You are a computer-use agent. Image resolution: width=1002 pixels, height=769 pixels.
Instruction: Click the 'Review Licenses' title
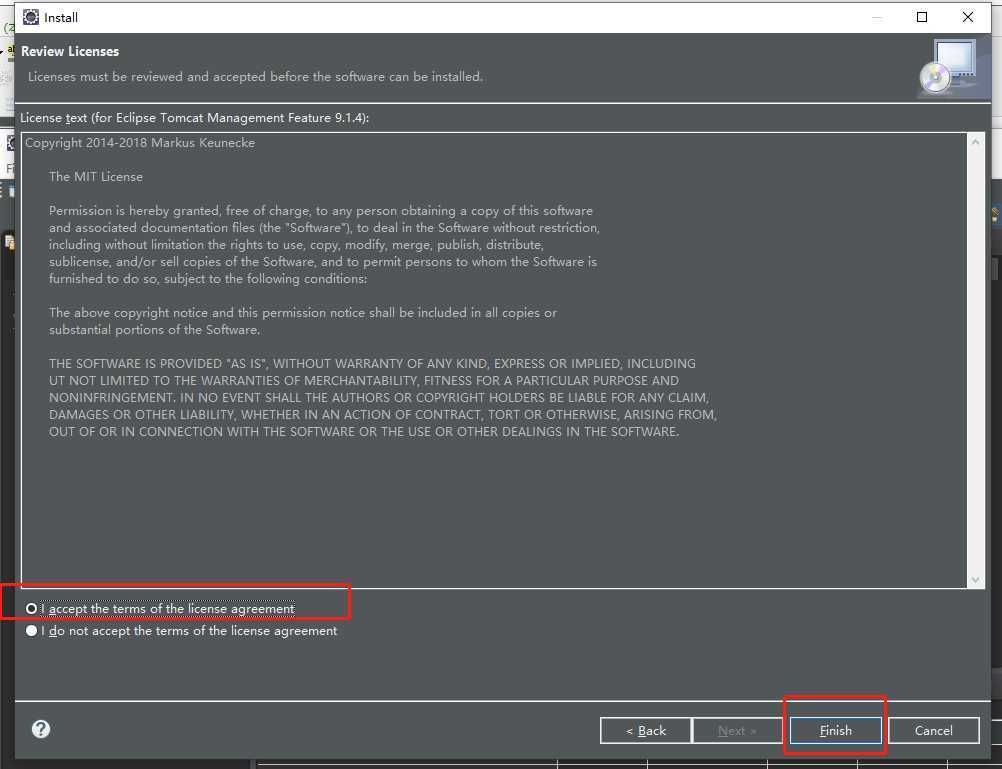70,51
